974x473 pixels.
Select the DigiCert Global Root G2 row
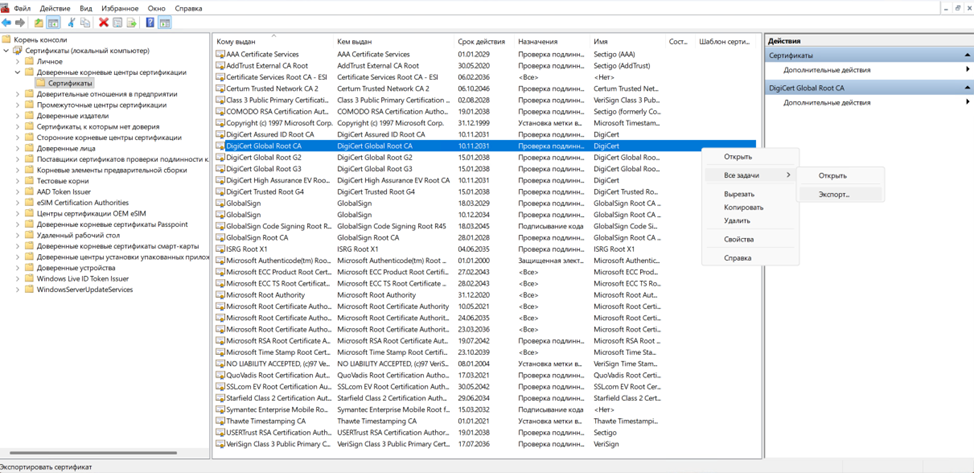(x=485, y=158)
